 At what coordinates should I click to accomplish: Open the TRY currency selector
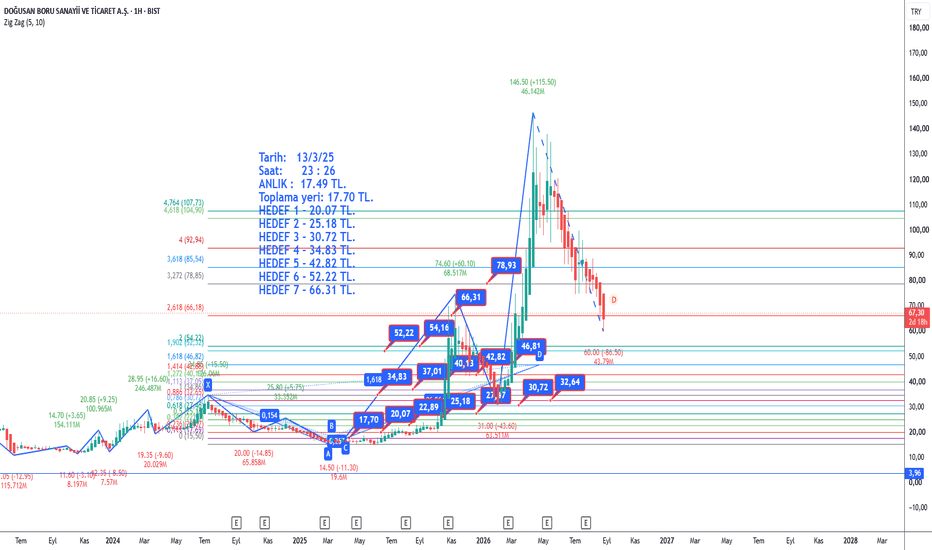(x=916, y=11)
